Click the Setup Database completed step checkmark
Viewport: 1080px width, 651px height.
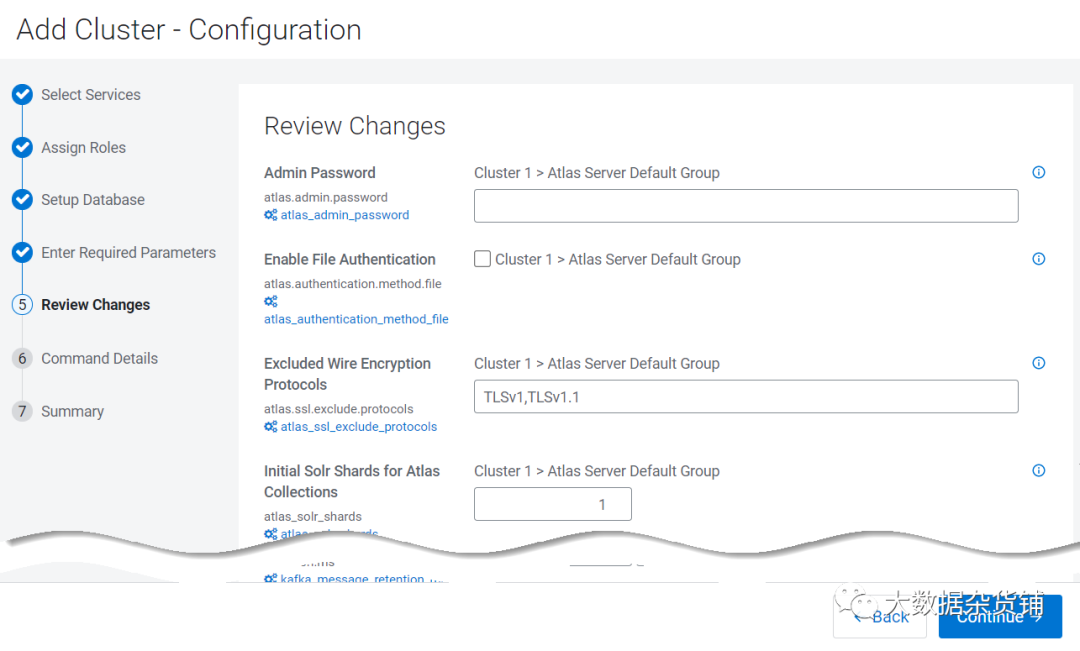coord(22,200)
